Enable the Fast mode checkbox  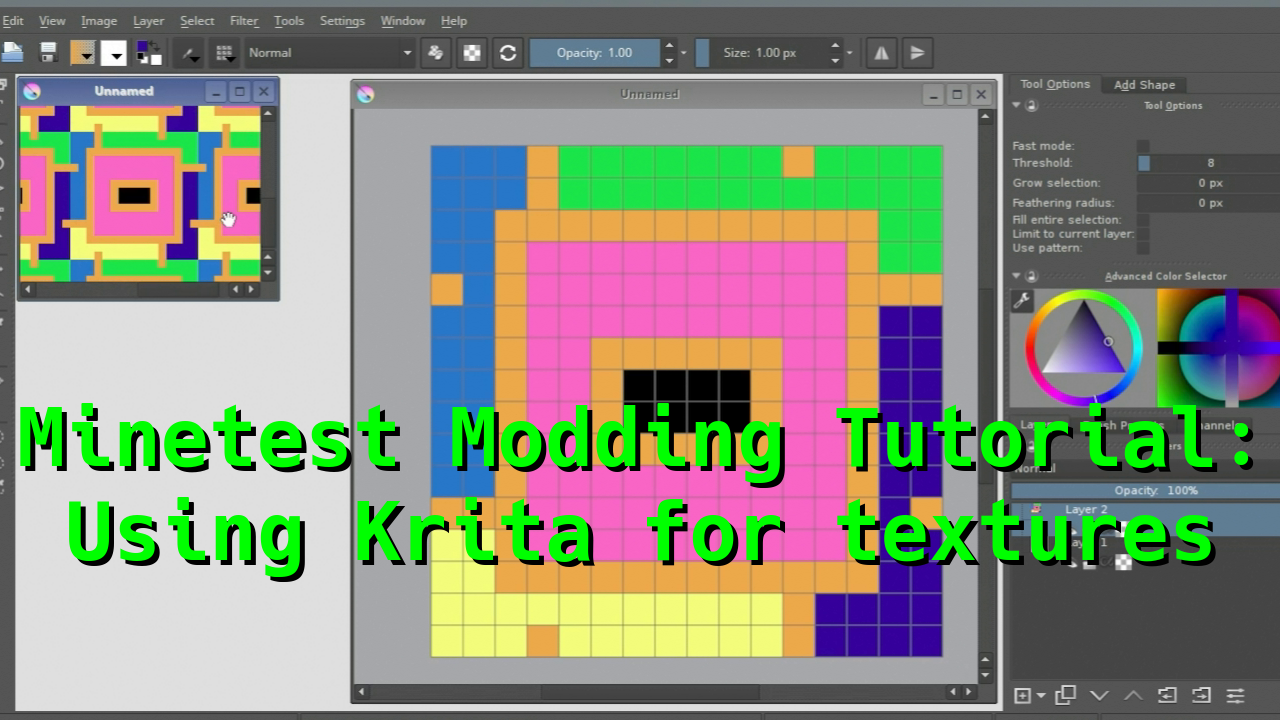pos(1143,146)
